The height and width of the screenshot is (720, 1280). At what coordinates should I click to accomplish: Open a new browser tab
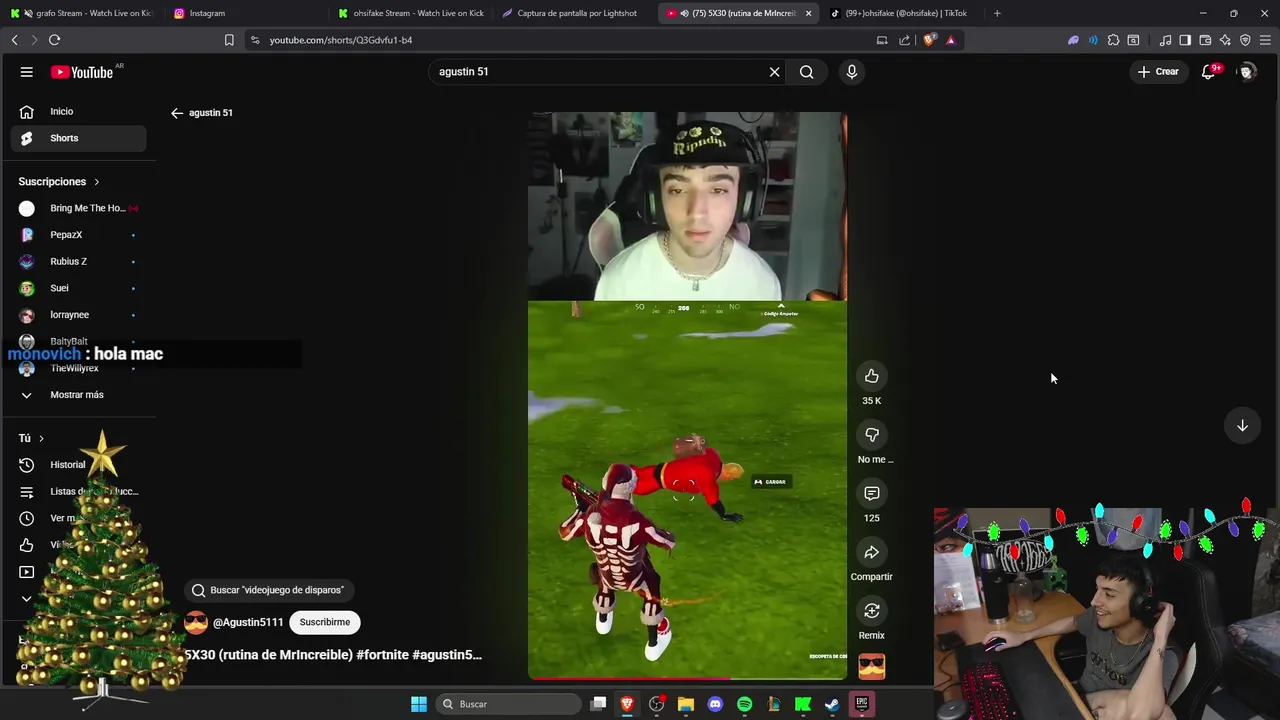[997, 13]
